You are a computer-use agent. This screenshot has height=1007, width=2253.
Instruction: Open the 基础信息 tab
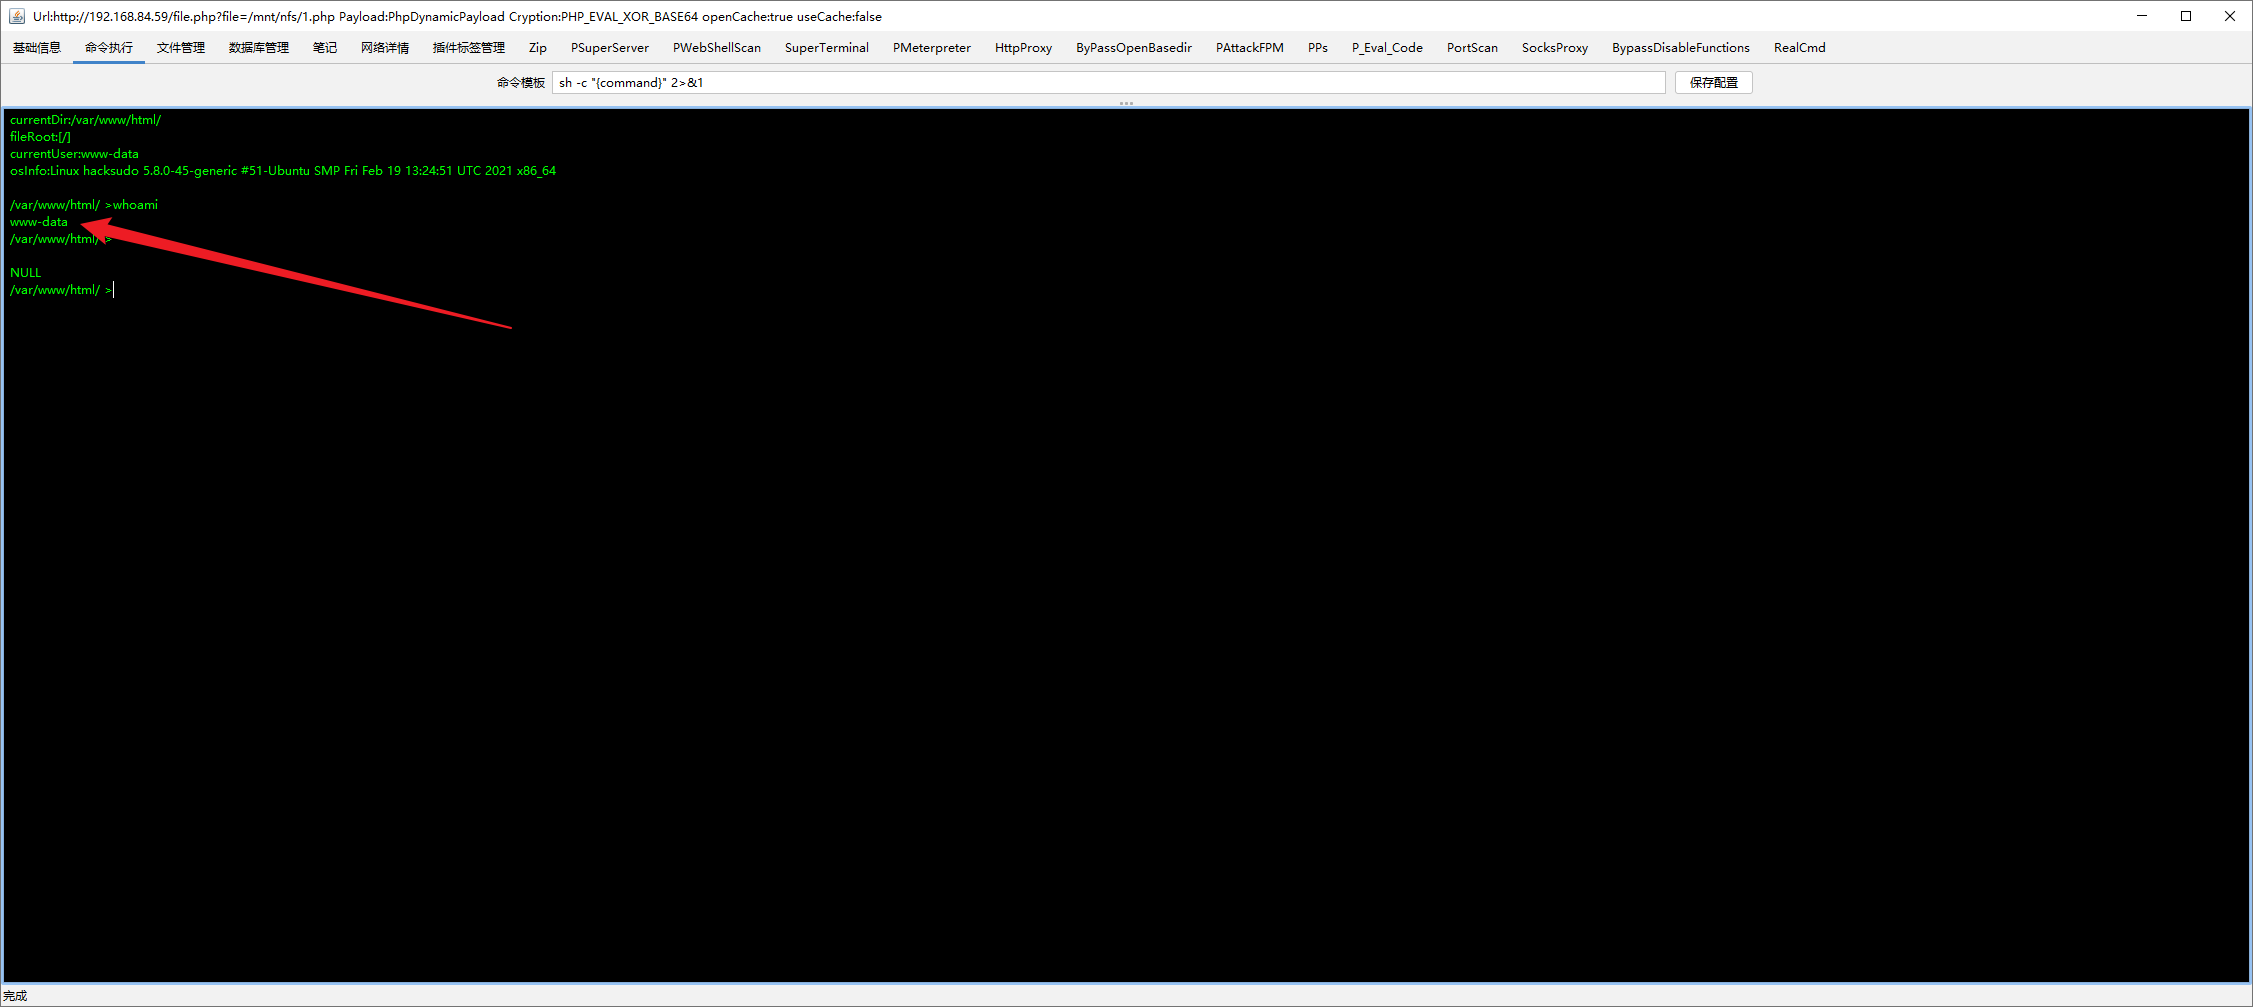[37, 48]
